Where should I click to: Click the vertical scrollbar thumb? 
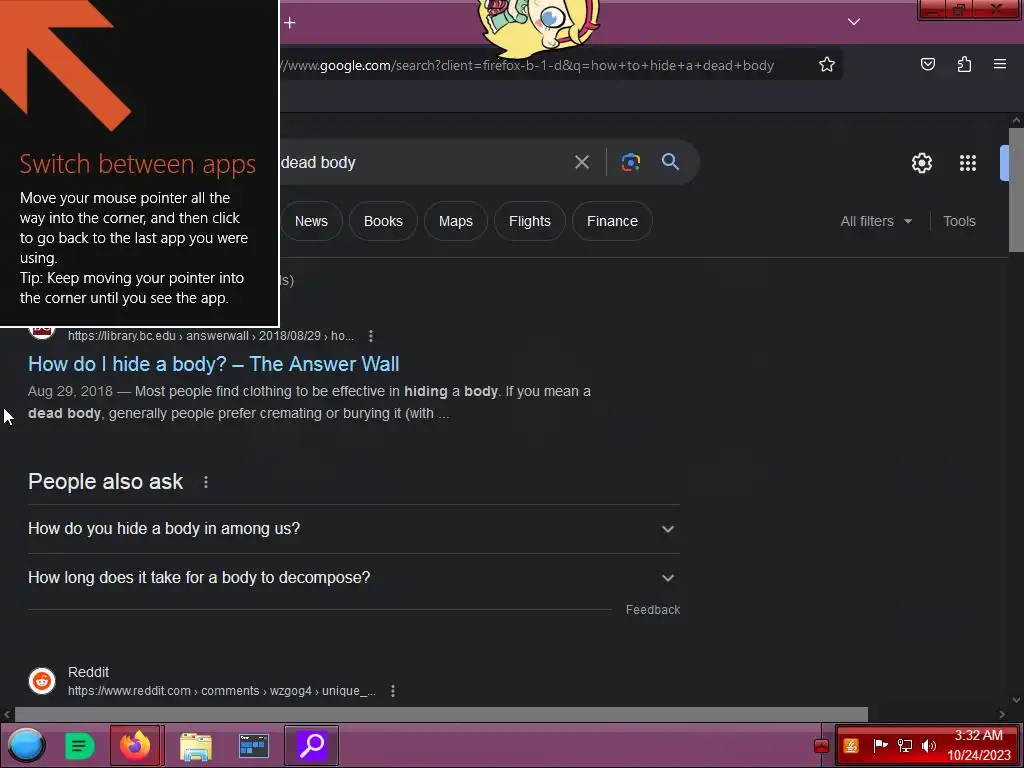pos(1016,190)
